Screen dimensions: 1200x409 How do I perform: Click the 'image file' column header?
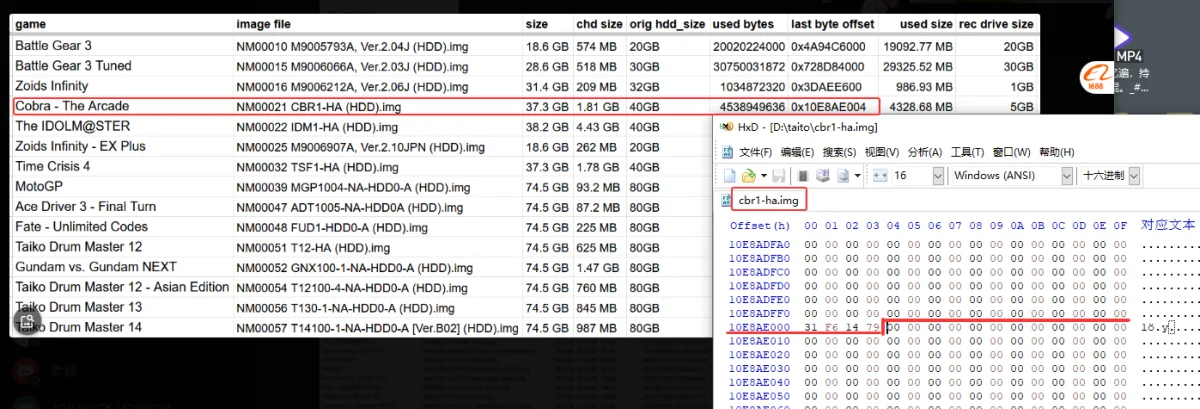click(x=264, y=24)
